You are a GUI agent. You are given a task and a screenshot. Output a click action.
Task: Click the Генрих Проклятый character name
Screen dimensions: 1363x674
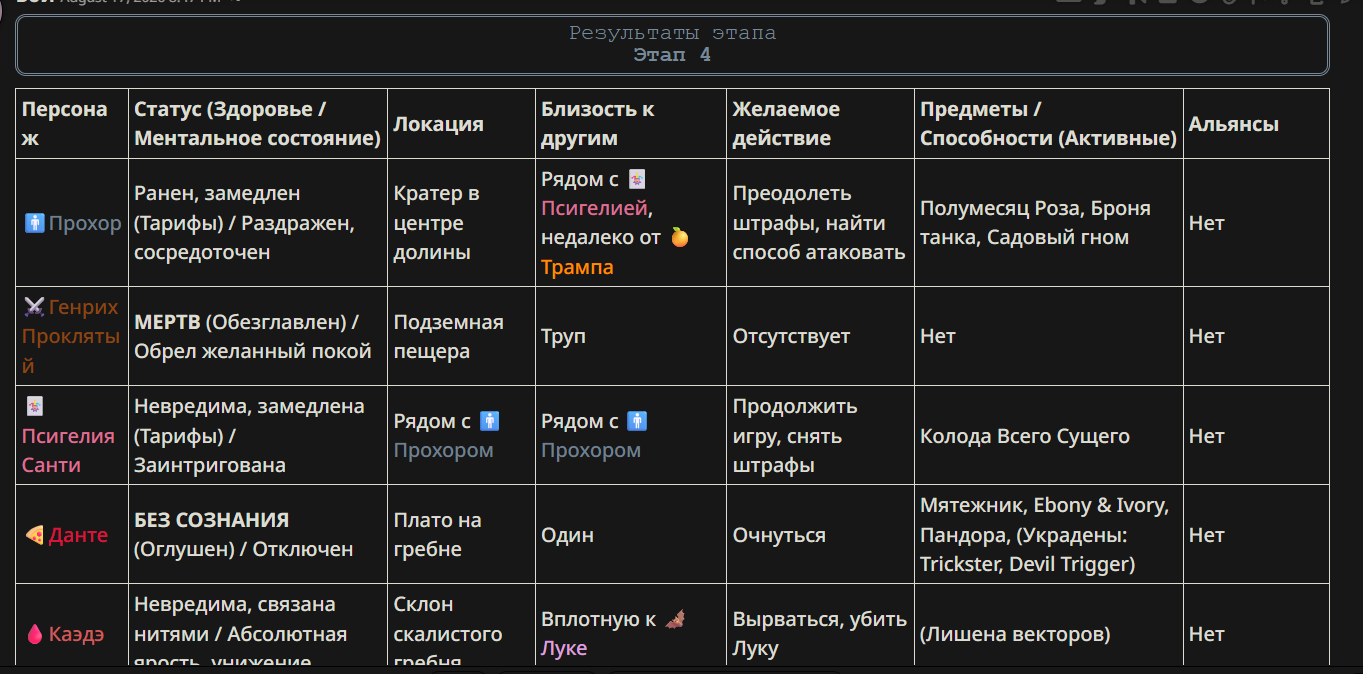point(71,336)
